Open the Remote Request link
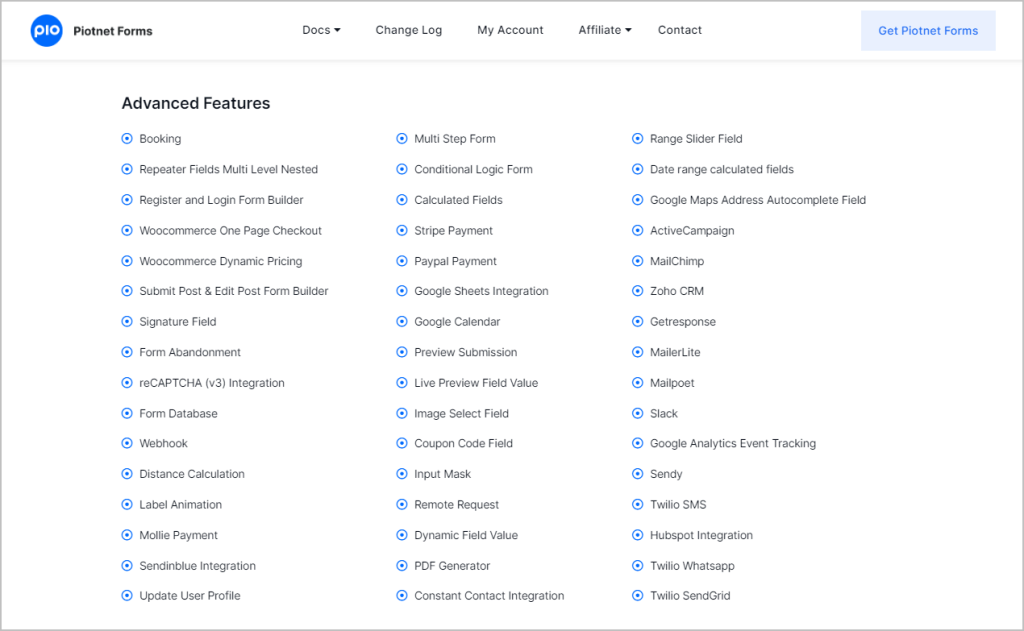1024x631 pixels. point(456,504)
